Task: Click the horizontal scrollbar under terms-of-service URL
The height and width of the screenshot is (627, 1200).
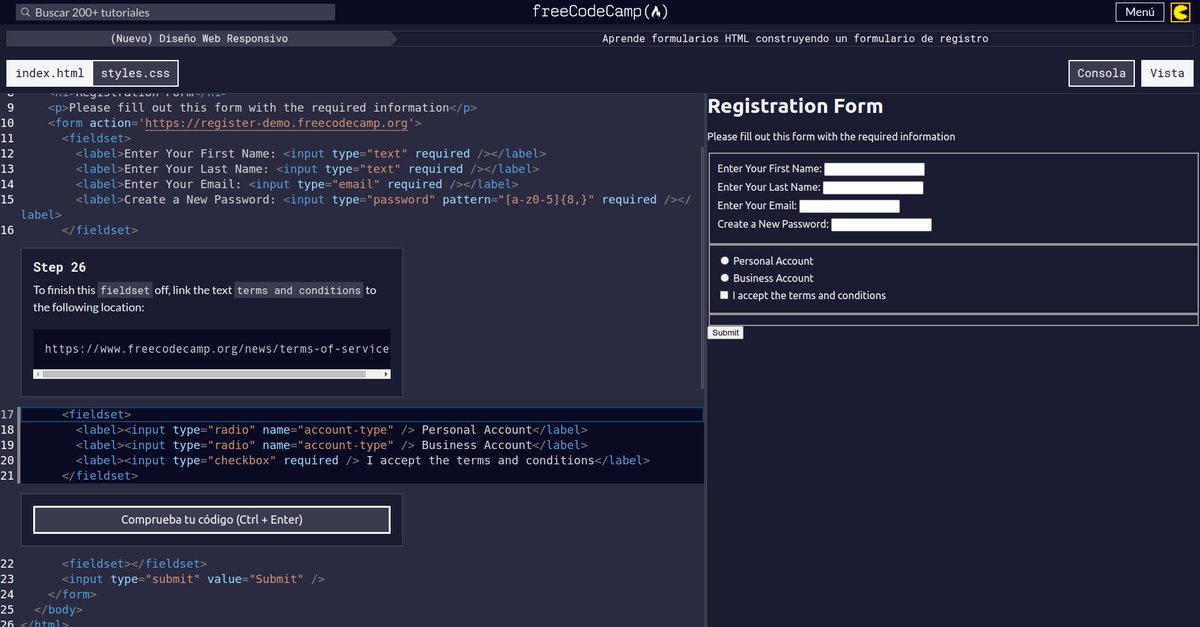Action: (x=212, y=374)
